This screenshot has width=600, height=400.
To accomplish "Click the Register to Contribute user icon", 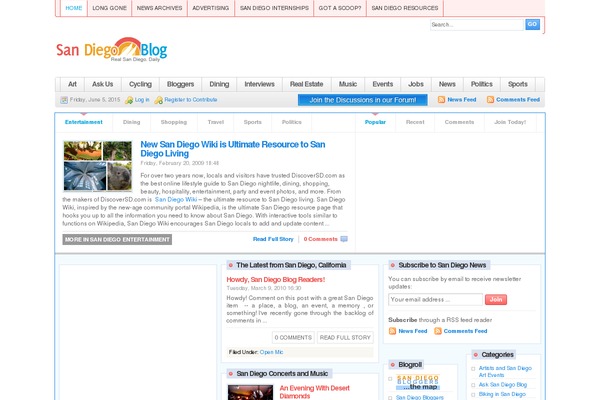I will tap(158, 100).
